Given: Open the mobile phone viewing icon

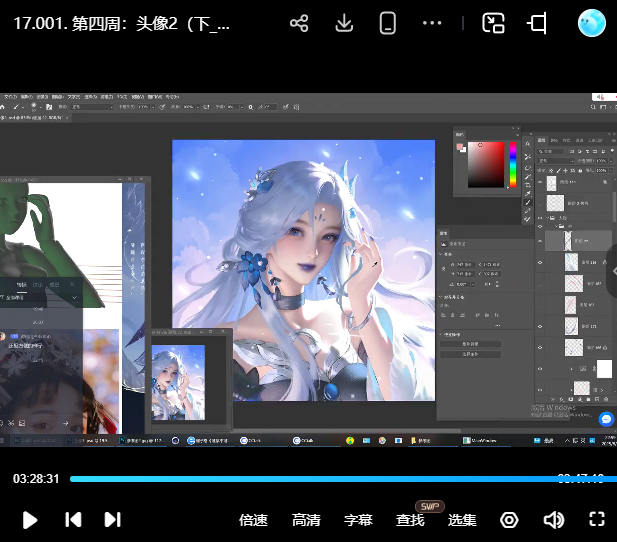Looking at the screenshot, I should click(x=388, y=24).
